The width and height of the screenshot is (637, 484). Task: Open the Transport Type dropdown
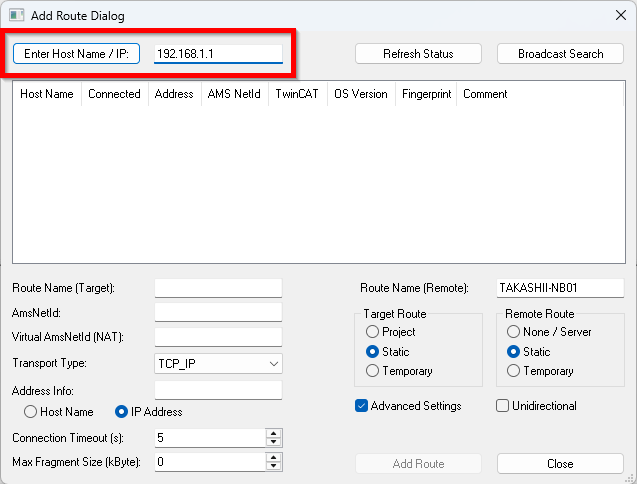[x=218, y=364]
